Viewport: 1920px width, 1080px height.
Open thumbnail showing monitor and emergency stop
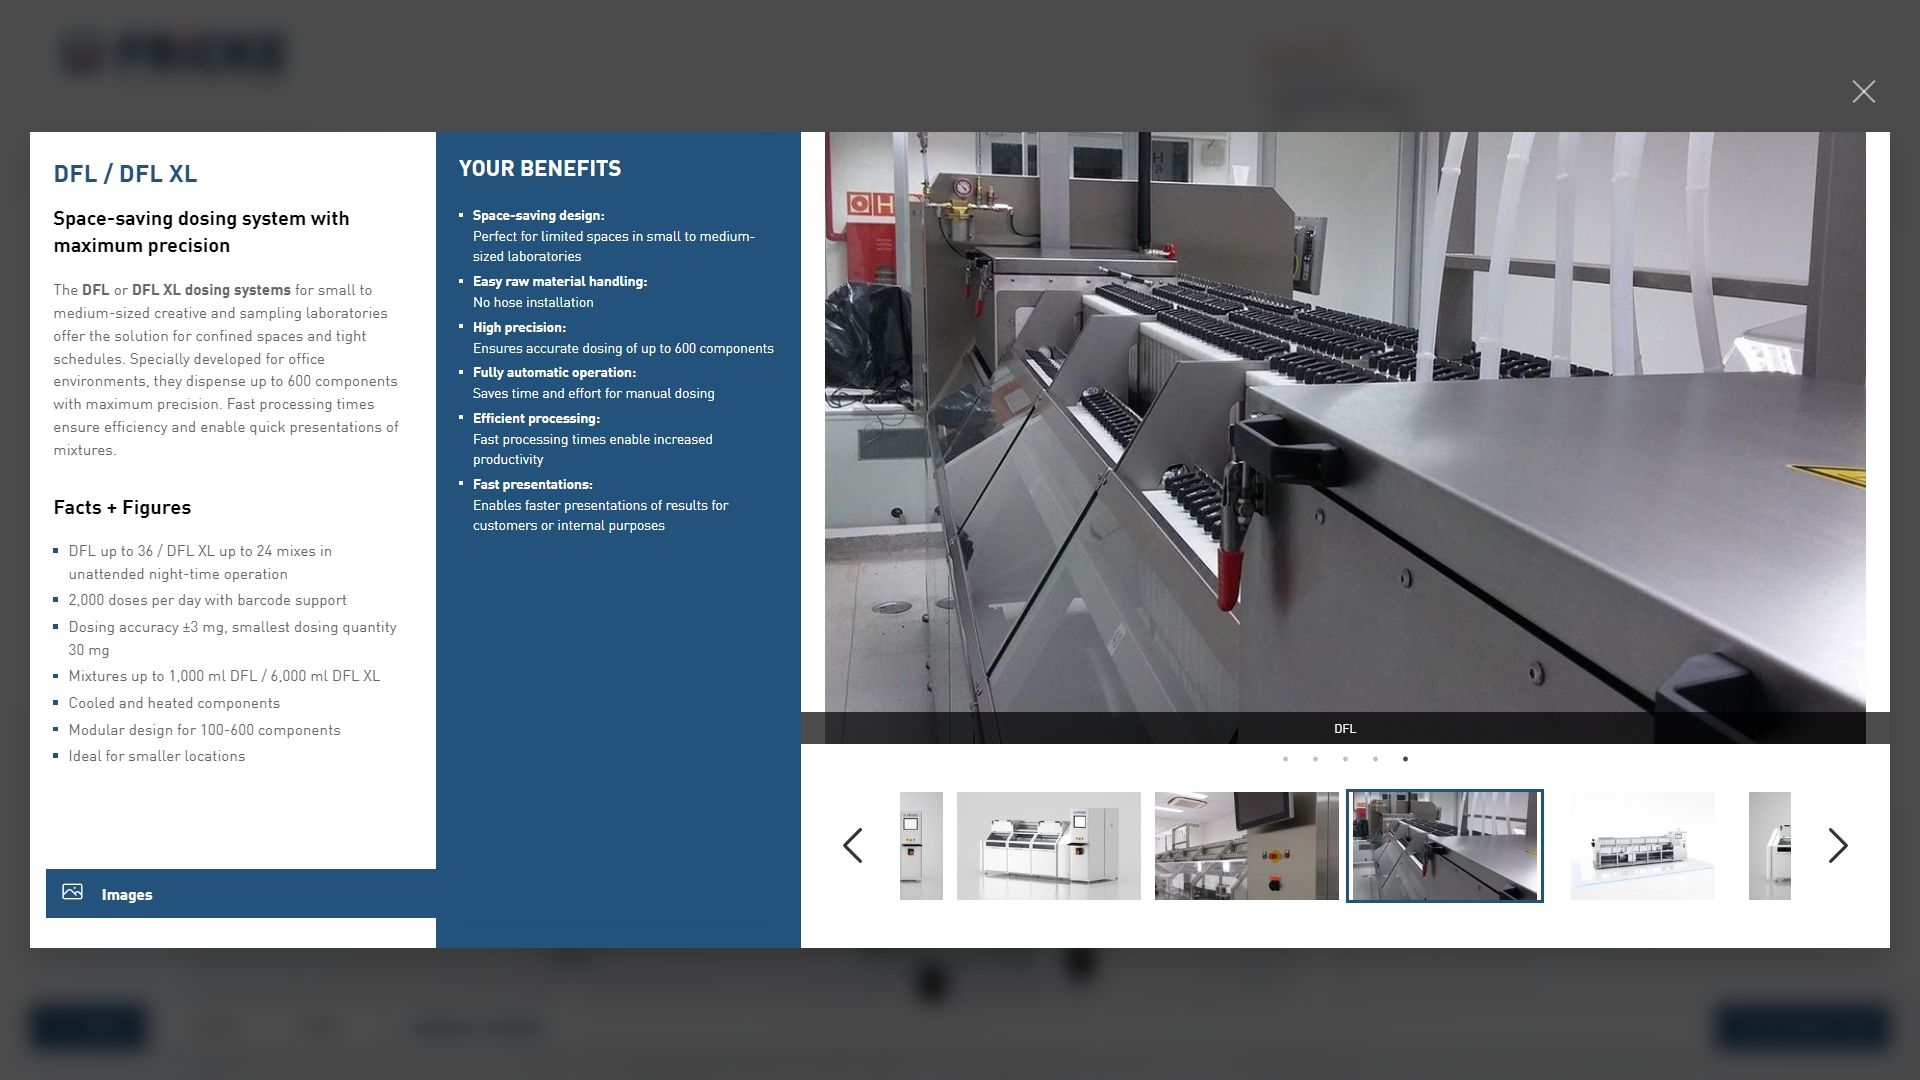click(x=1246, y=846)
